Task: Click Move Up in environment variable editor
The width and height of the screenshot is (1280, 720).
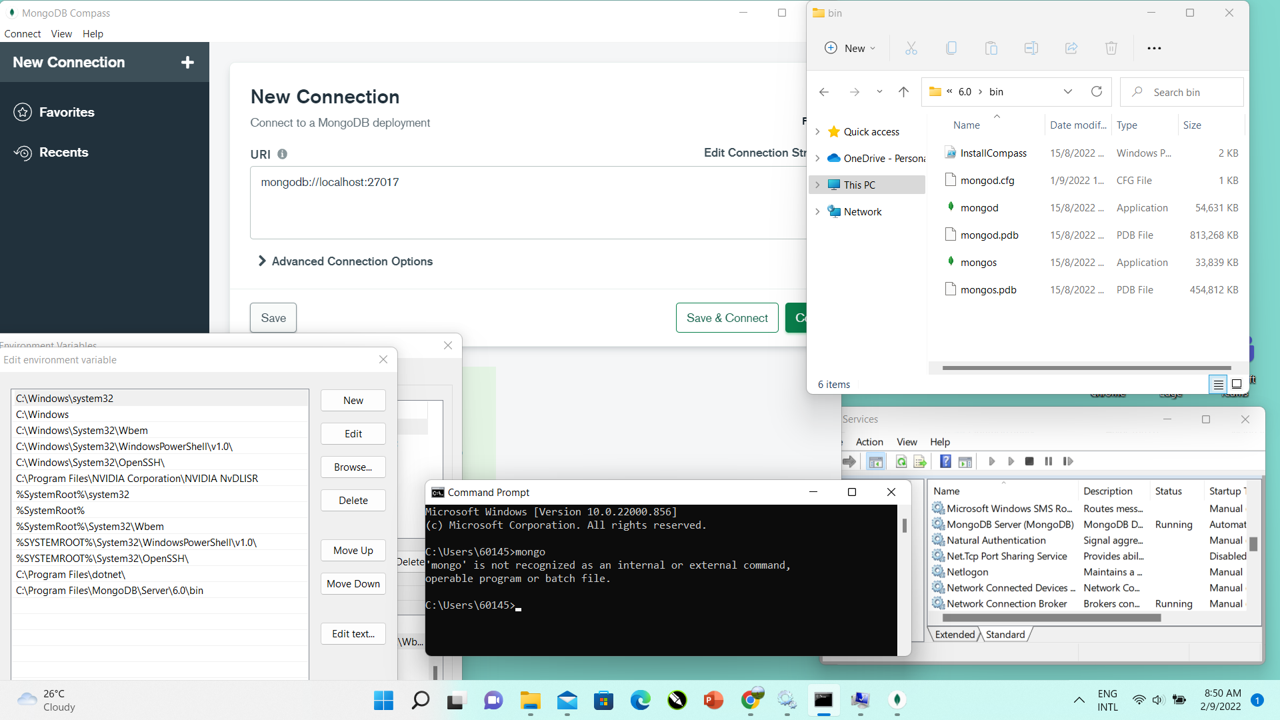Action: tap(353, 550)
